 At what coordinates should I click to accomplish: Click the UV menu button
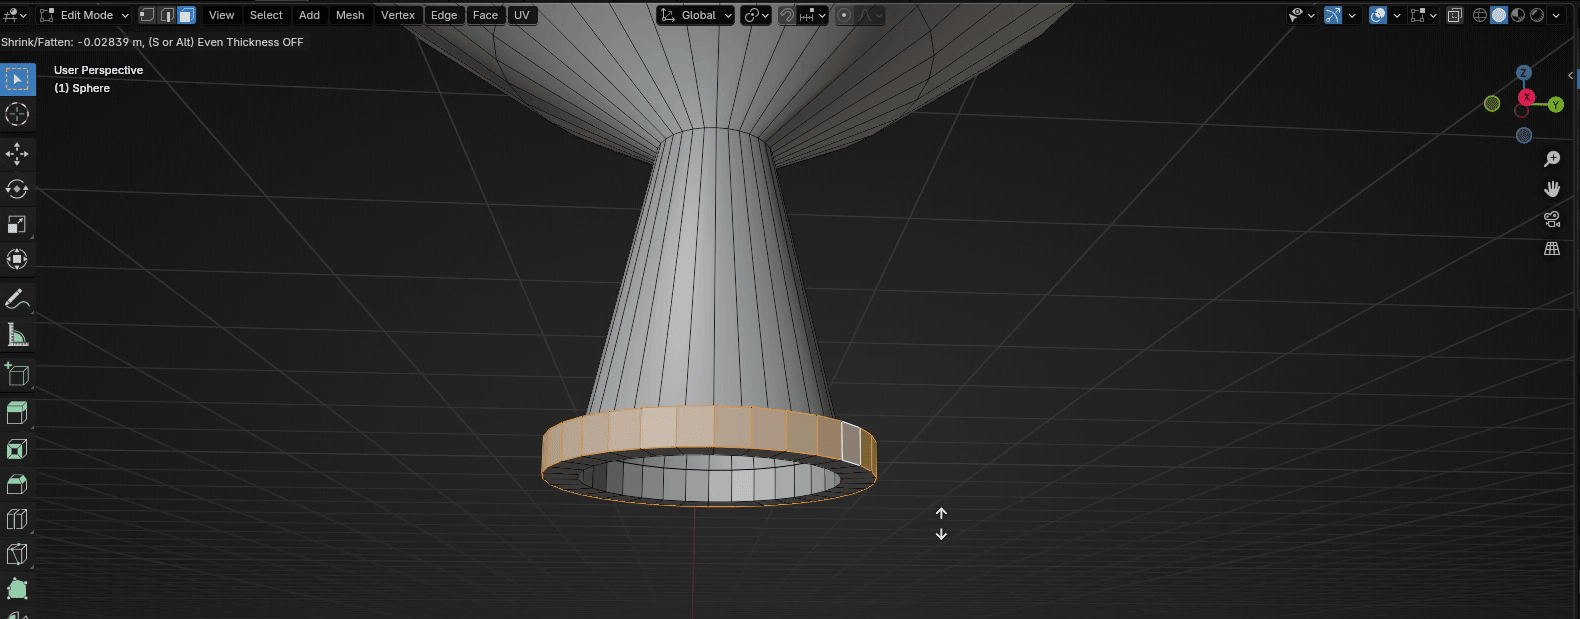click(522, 15)
